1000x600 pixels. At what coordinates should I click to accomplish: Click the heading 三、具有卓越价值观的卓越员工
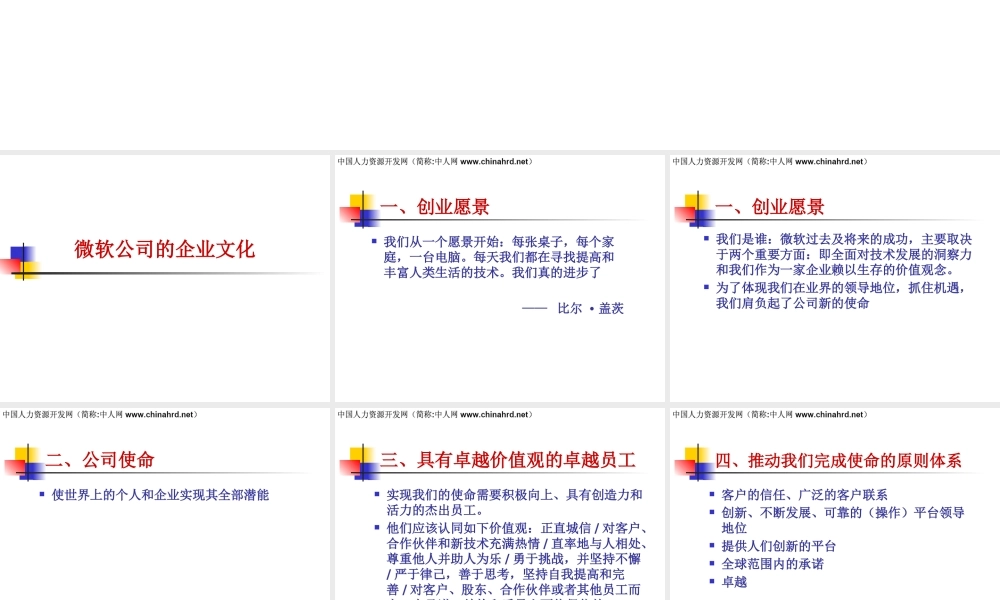tap(508, 460)
